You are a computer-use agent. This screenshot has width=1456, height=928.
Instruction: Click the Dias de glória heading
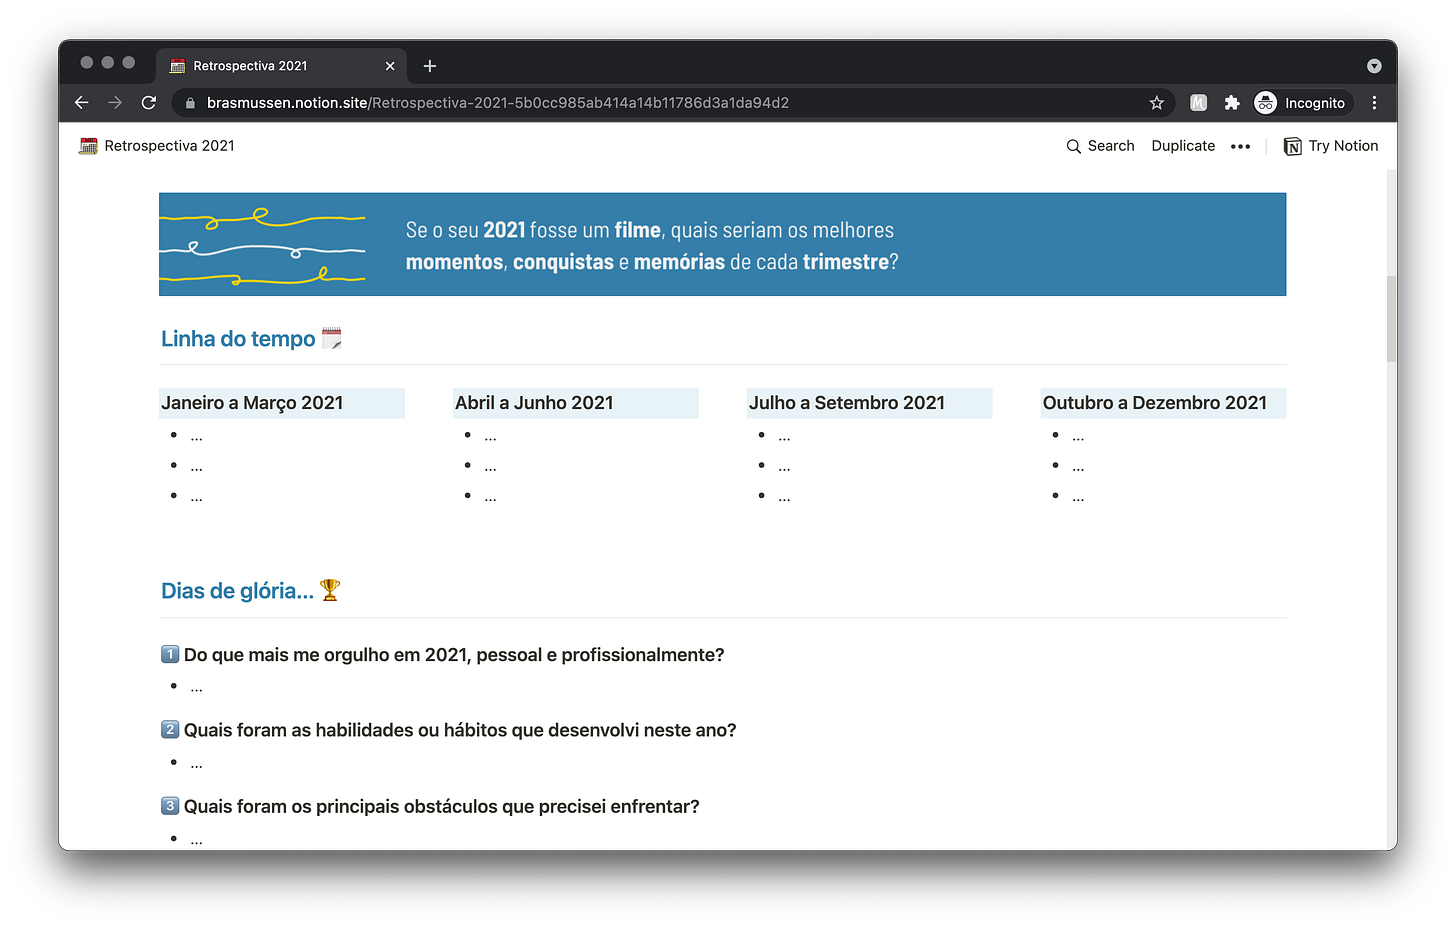237,591
